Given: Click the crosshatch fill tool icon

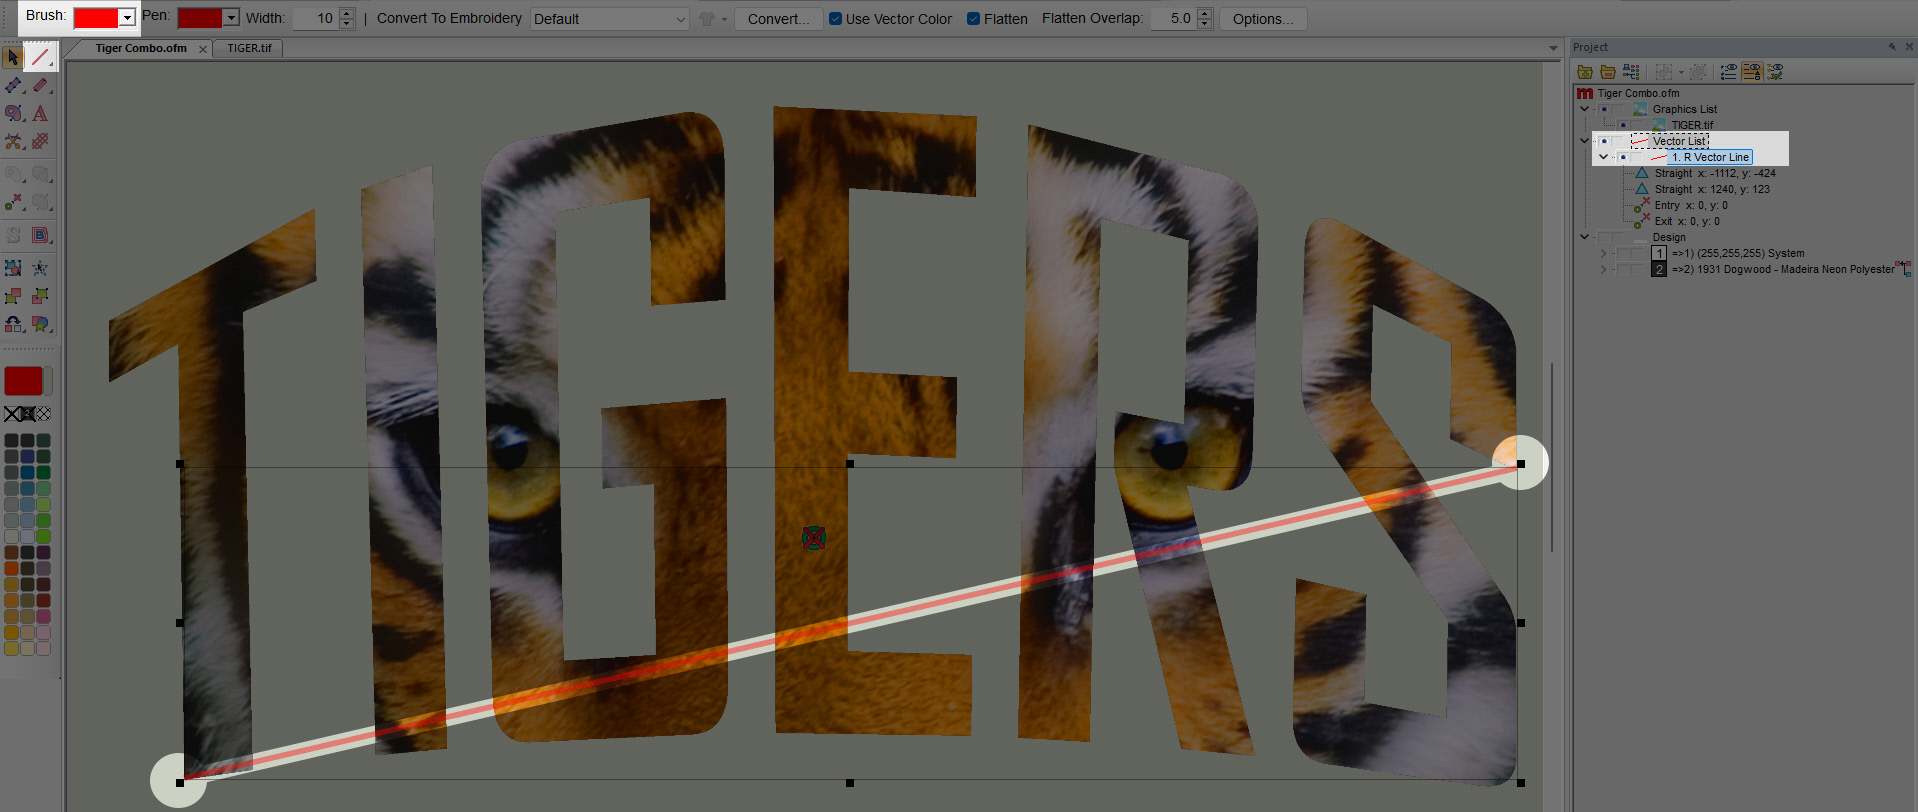Looking at the screenshot, I should coord(40,141).
